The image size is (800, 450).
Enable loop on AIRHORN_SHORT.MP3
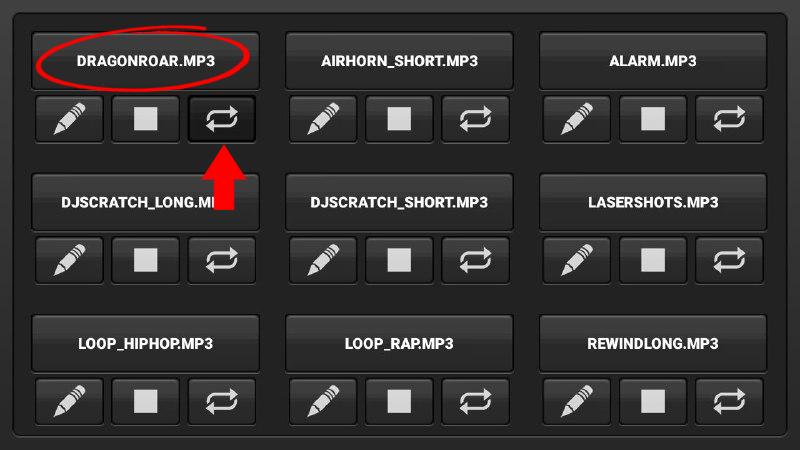[x=475, y=119]
